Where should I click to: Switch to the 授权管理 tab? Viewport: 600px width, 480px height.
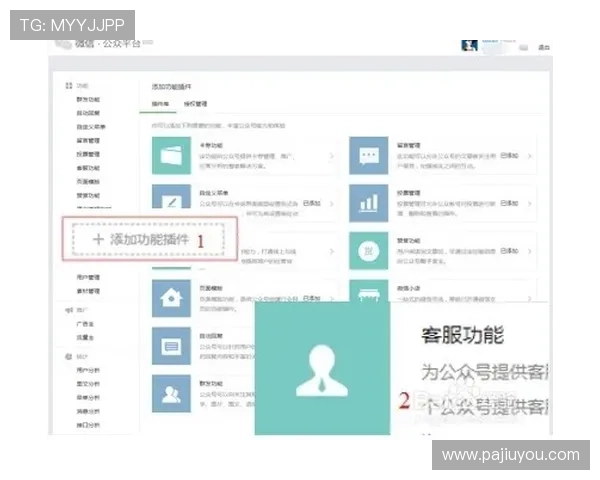click(195, 104)
